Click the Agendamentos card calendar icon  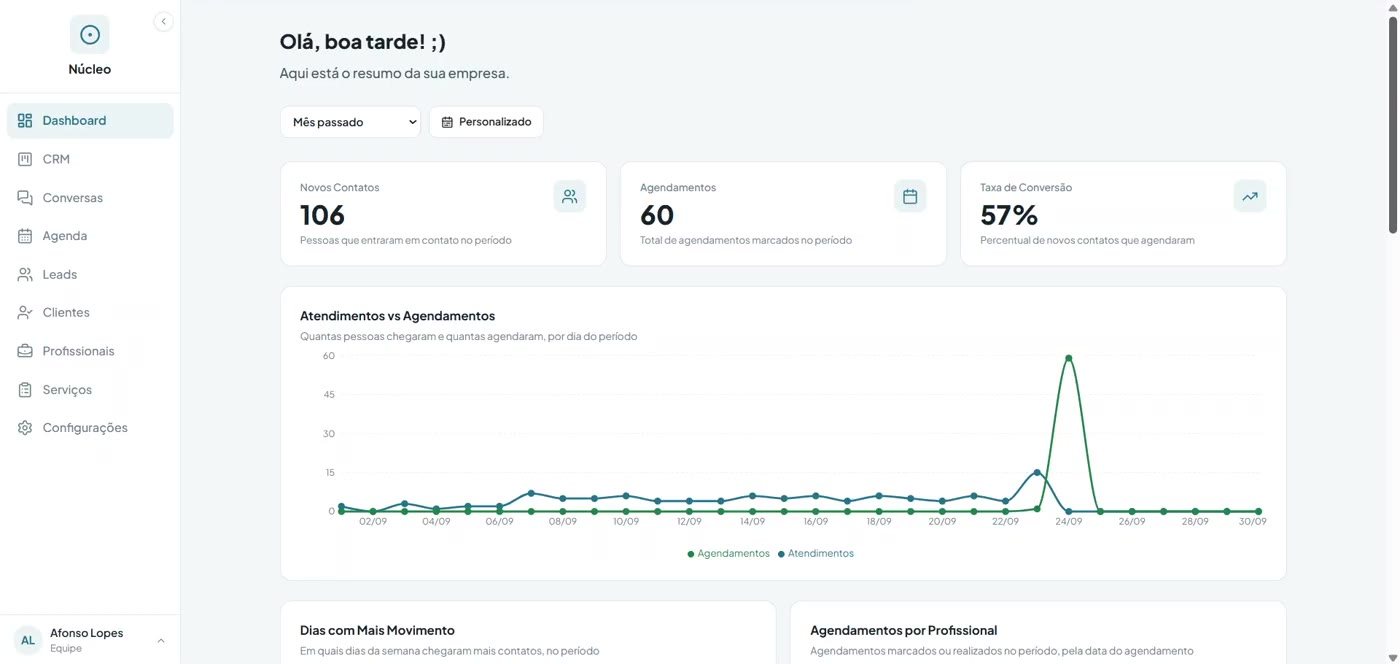pyautogui.click(x=910, y=196)
